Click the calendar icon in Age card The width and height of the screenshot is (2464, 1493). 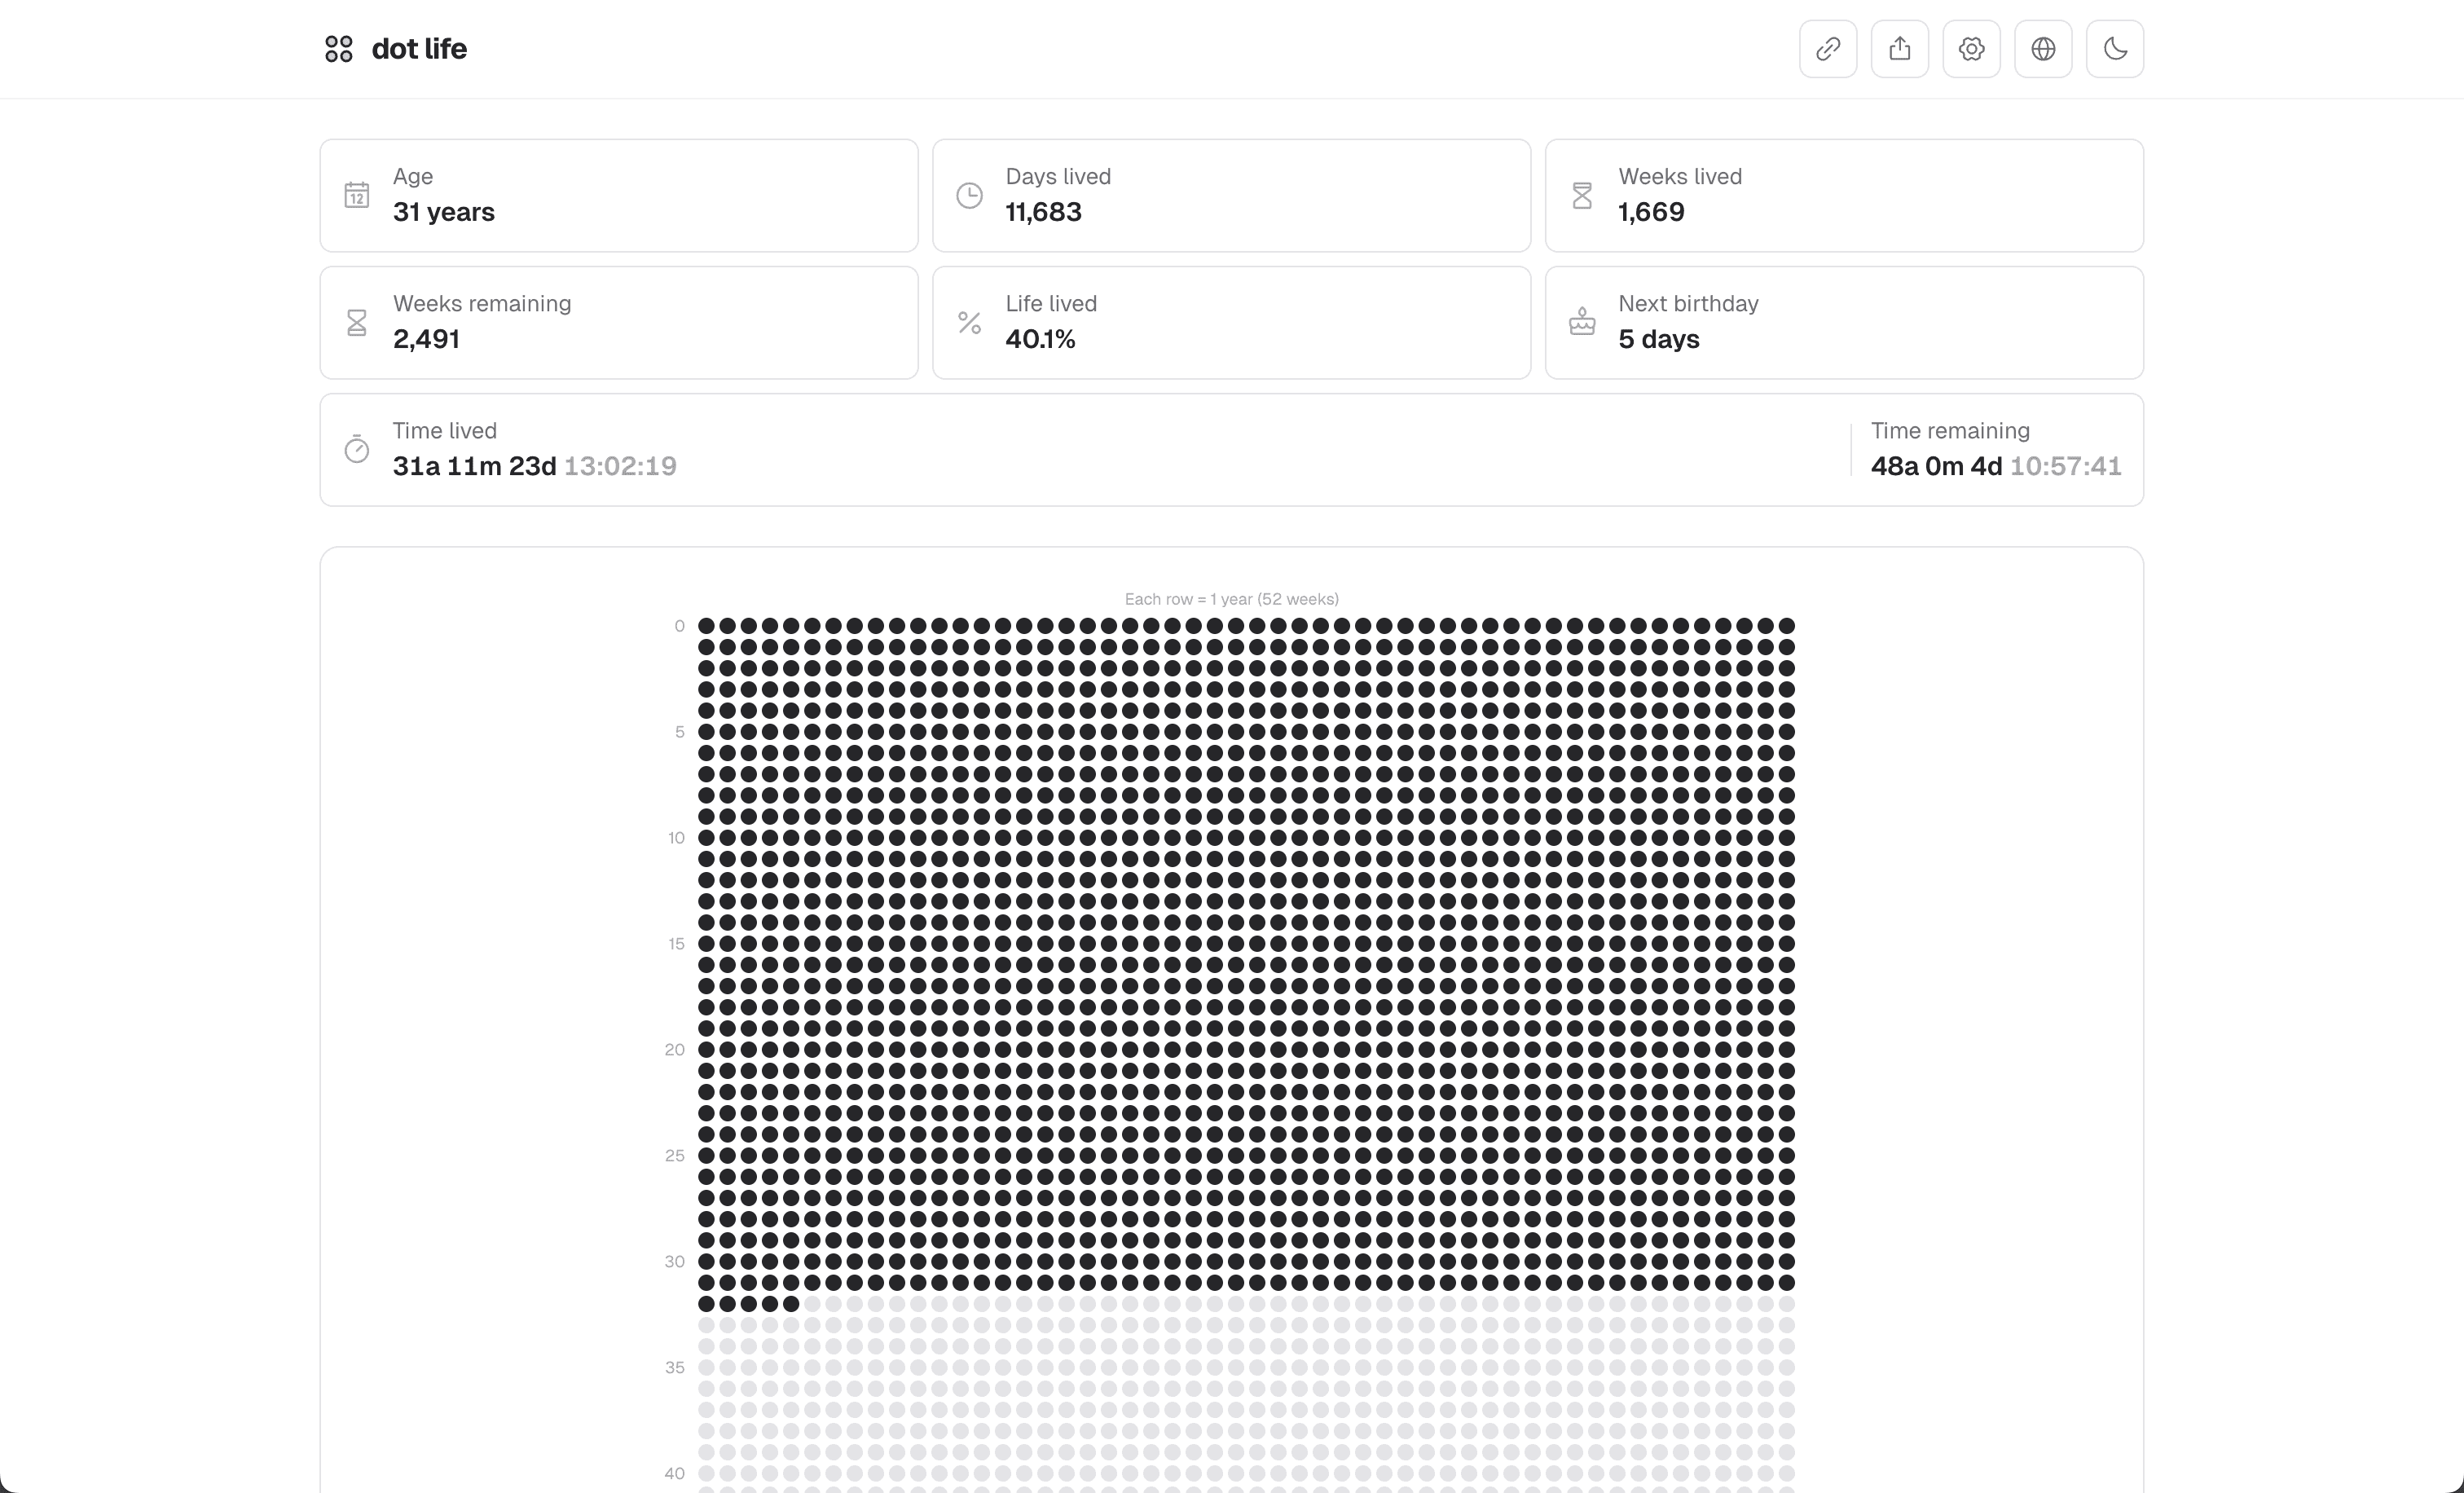click(x=357, y=195)
